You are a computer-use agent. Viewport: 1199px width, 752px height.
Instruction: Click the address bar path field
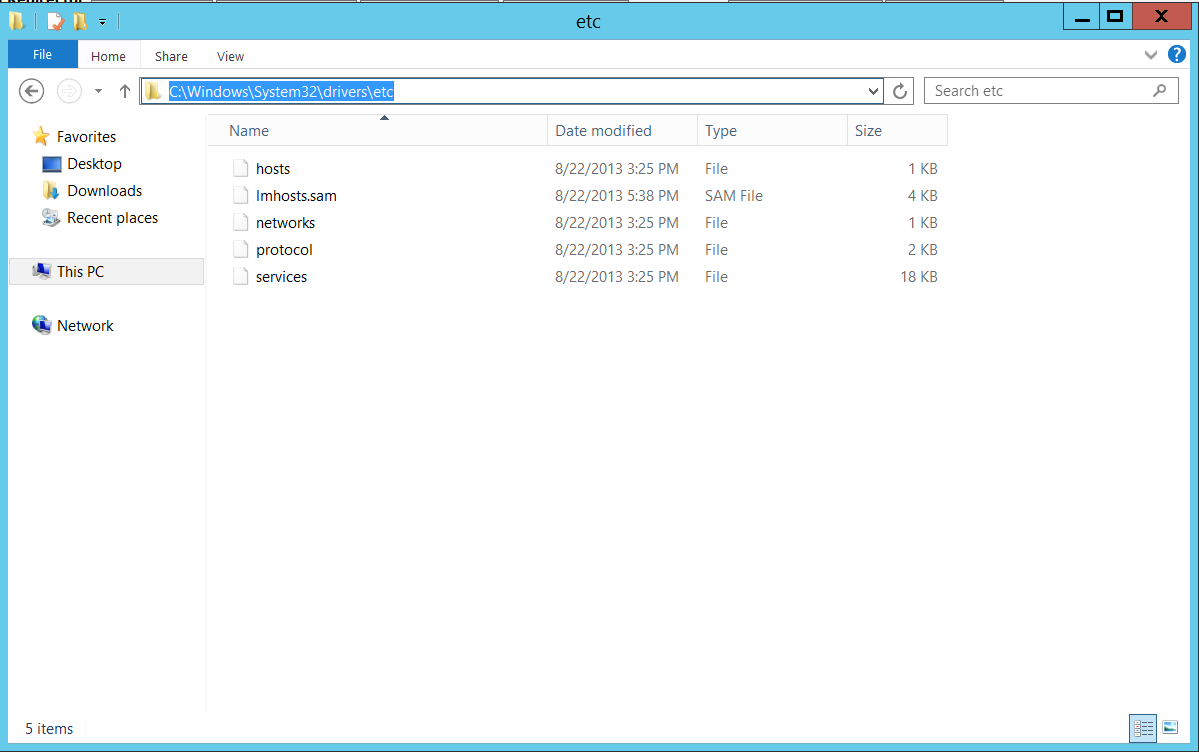click(x=510, y=91)
